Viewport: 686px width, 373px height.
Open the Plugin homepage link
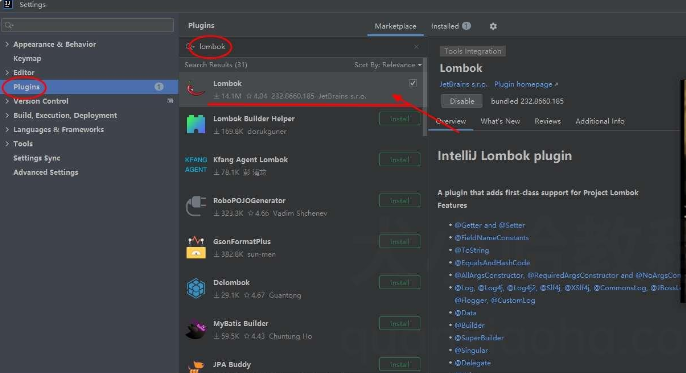click(526, 84)
